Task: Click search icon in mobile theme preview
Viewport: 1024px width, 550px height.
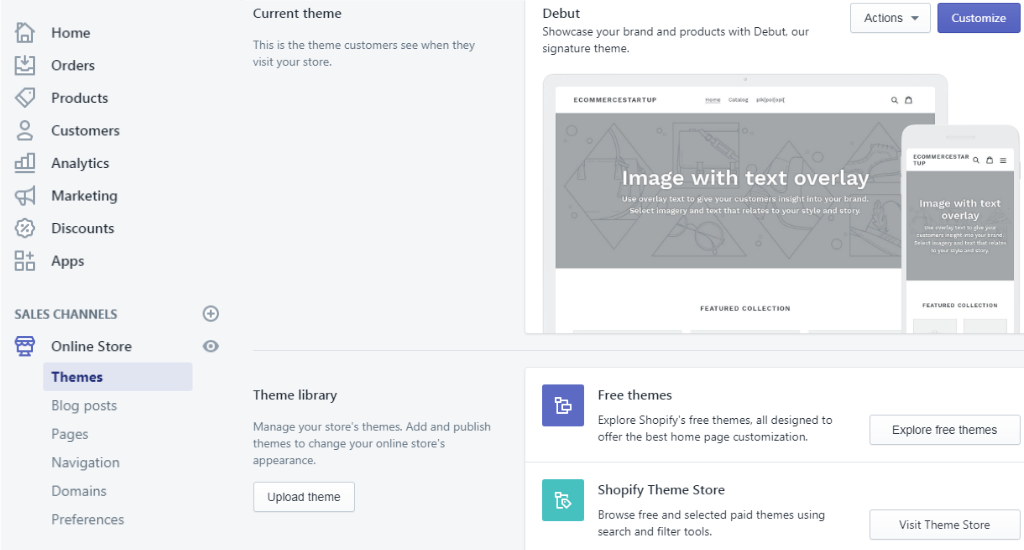Action: click(976, 160)
